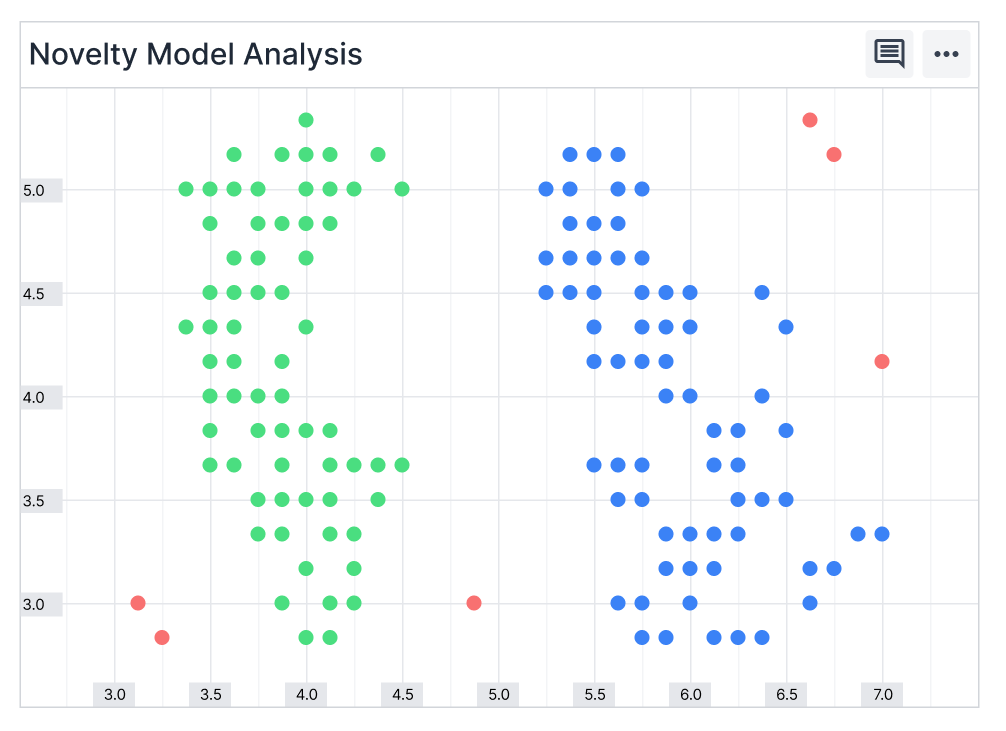1006x731 pixels.
Task: Select the leftmost green data point
Action: pyautogui.click(x=184, y=187)
